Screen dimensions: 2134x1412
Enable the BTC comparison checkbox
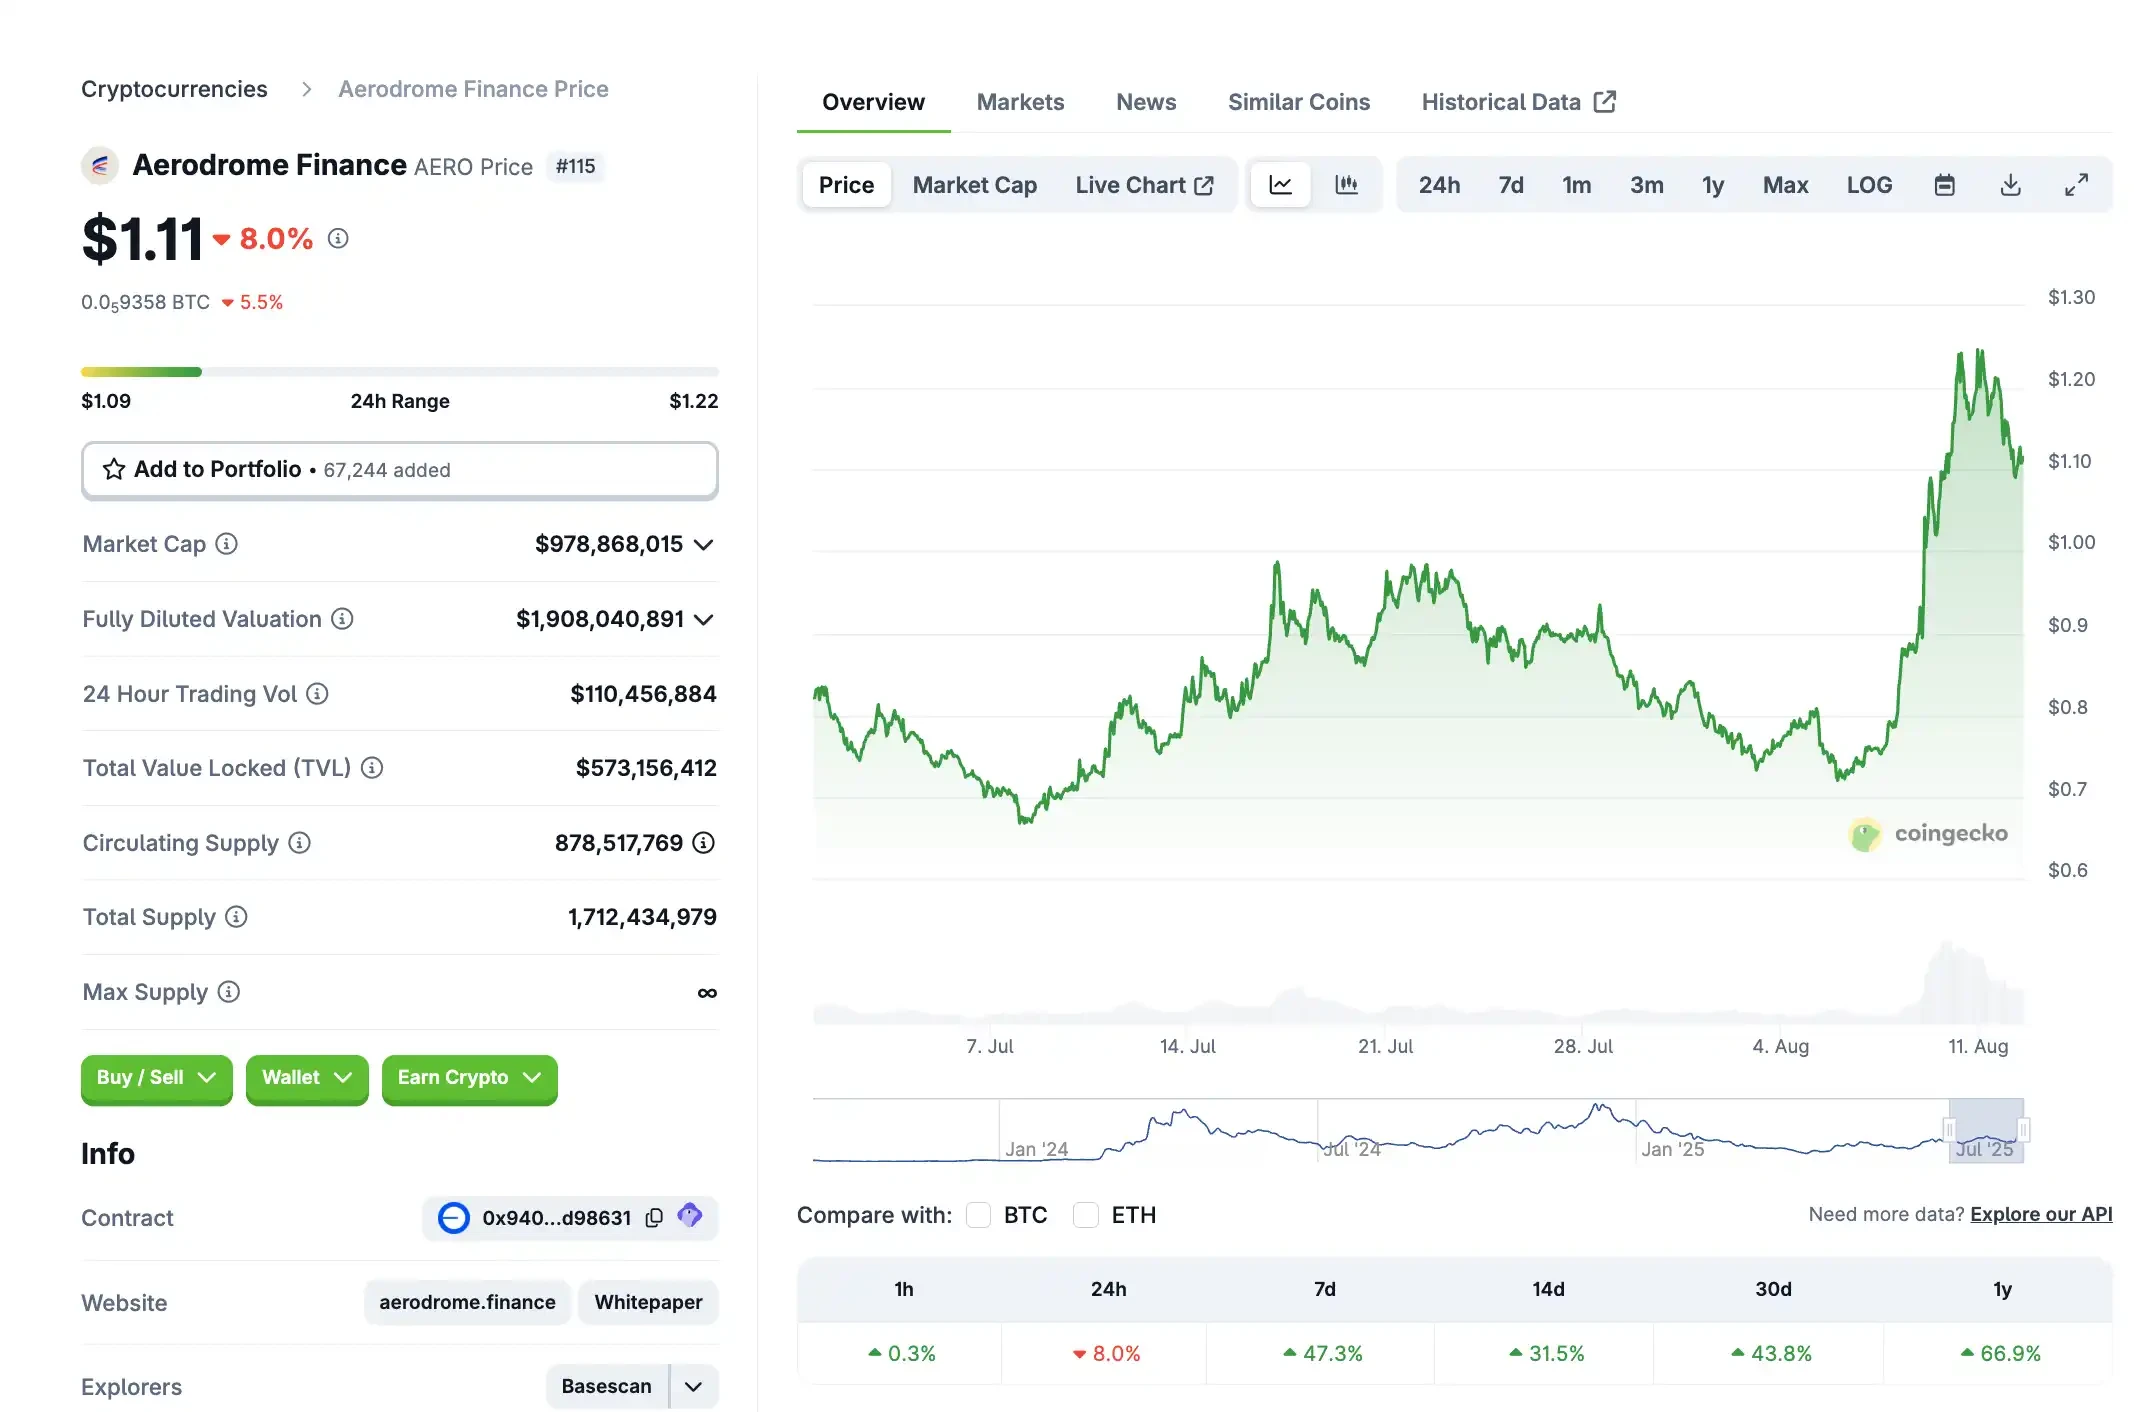point(978,1214)
